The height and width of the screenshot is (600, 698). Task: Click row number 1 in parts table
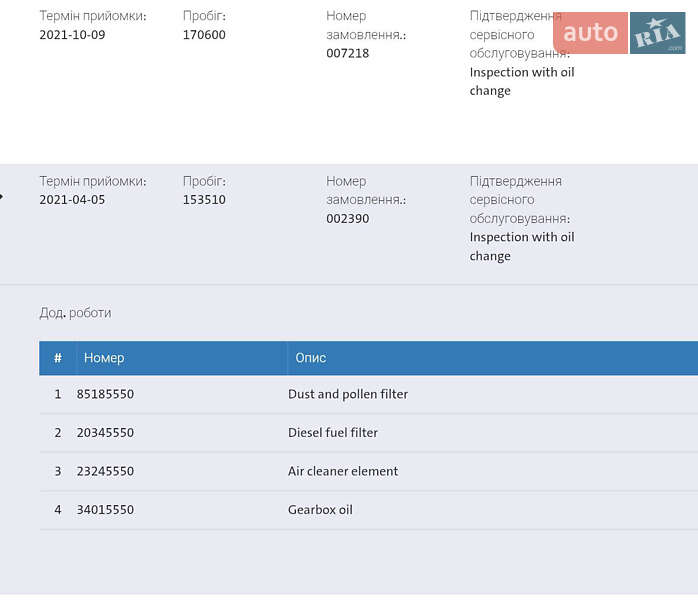[58, 394]
